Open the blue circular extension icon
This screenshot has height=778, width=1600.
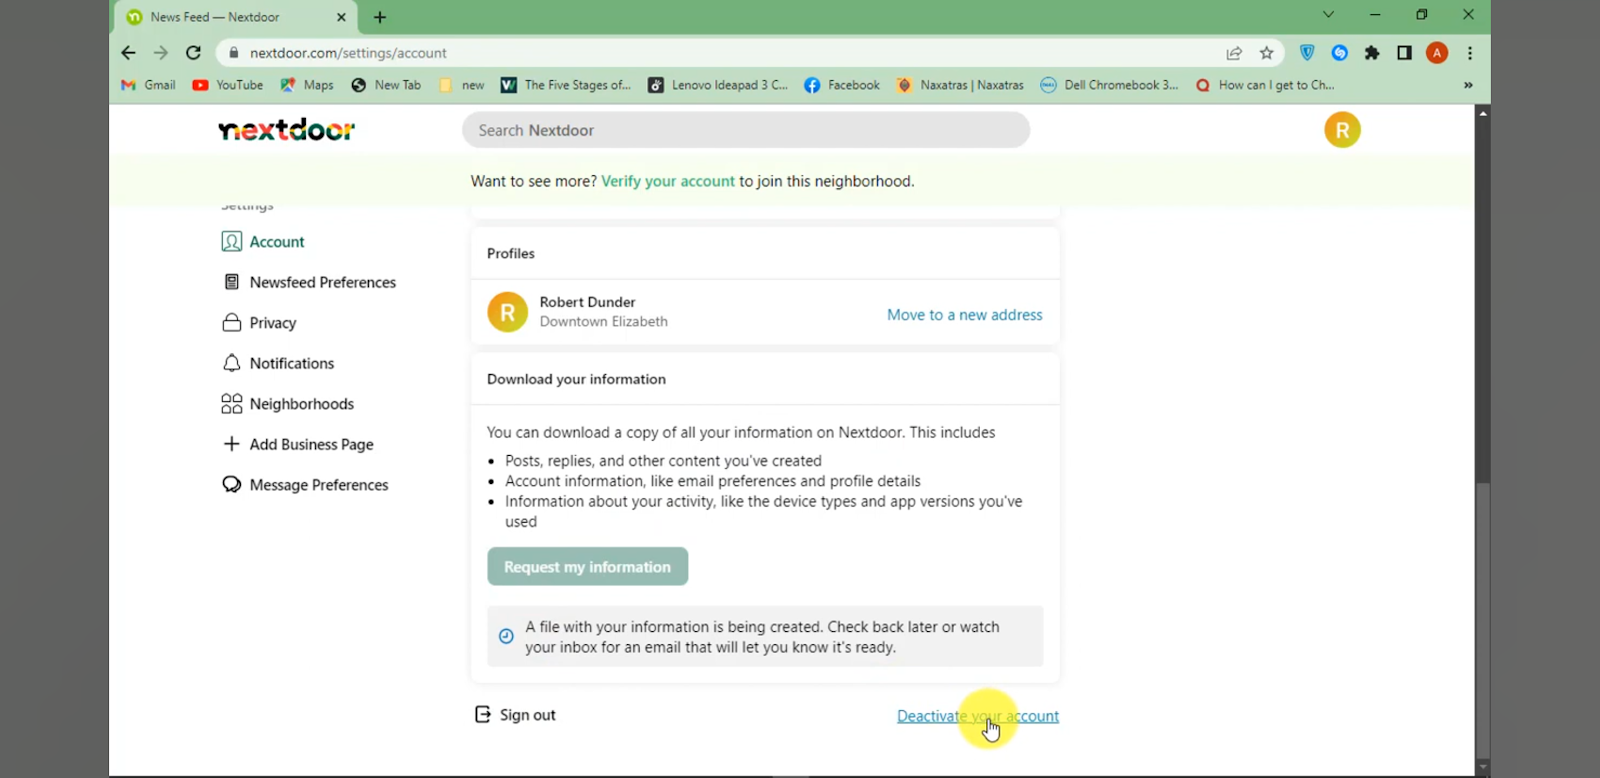[x=1340, y=53]
